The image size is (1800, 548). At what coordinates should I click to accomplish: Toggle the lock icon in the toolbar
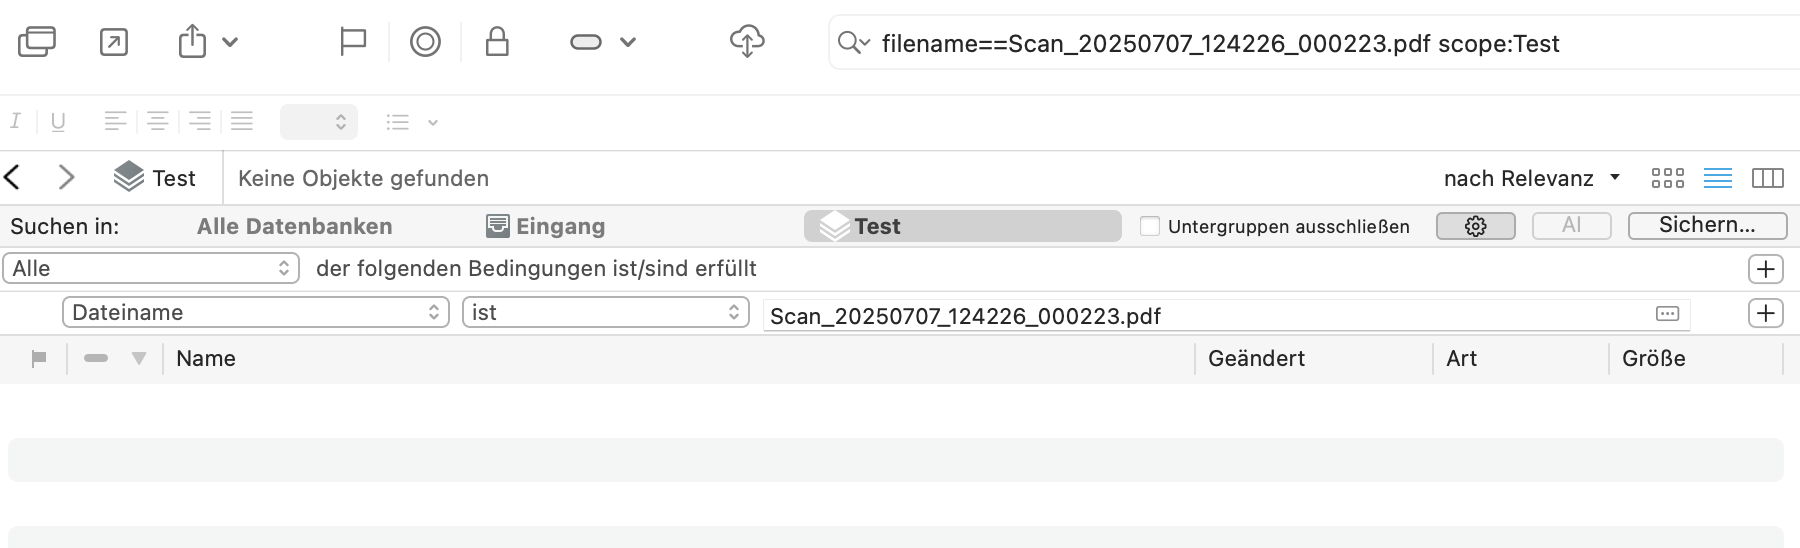(x=497, y=42)
